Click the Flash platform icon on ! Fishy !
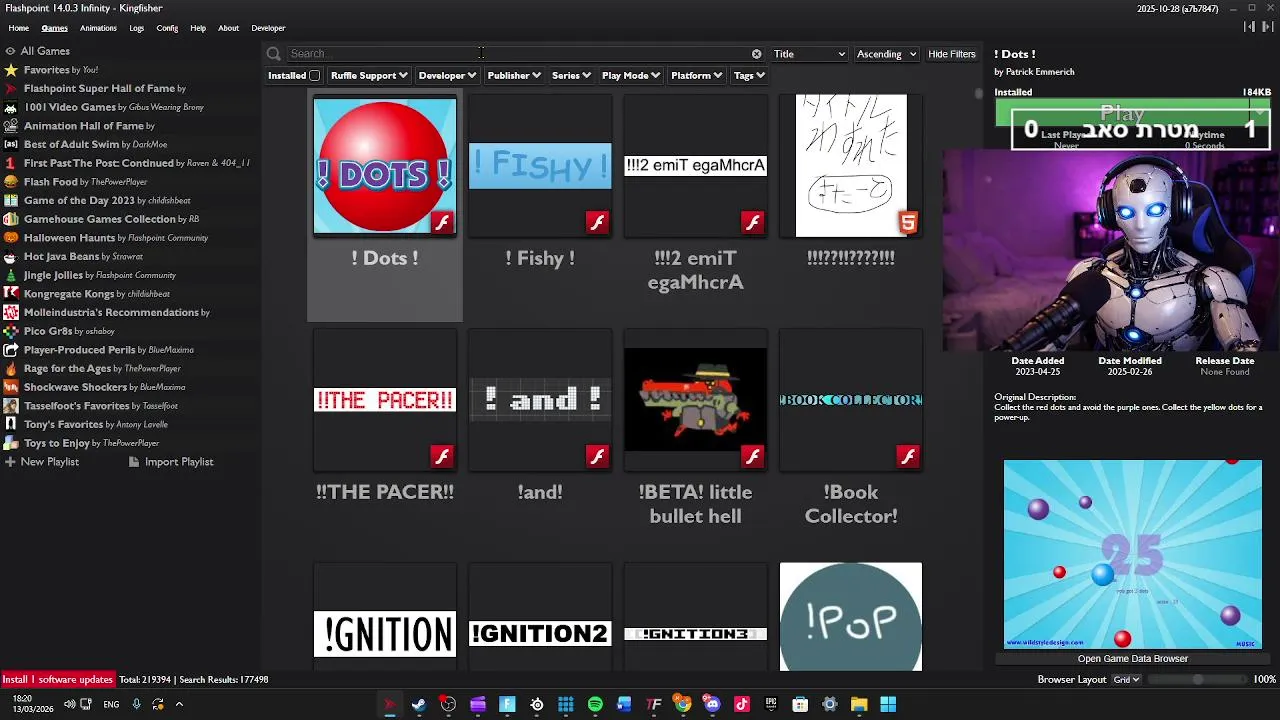 click(x=597, y=223)
